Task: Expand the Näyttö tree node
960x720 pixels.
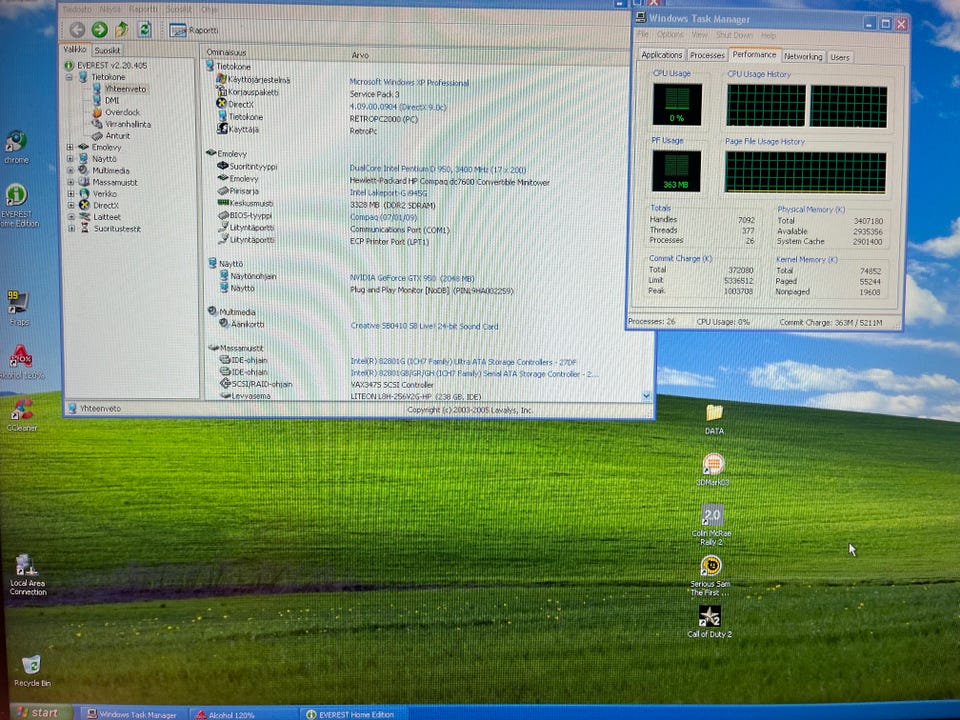Action: coord(70,159)
